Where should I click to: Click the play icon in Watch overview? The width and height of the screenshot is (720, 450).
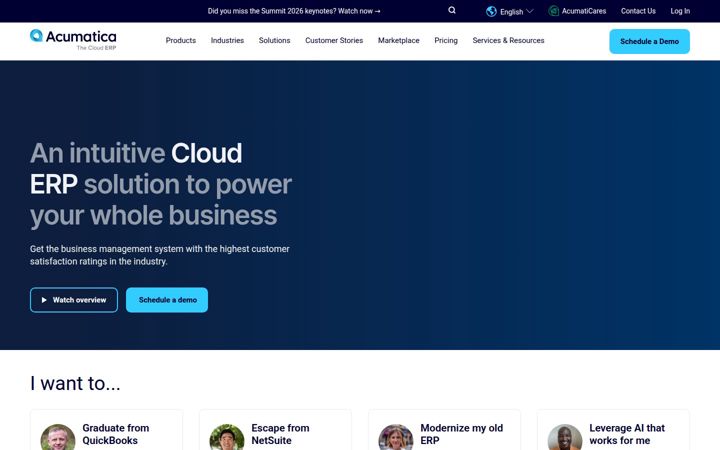point(44,300)
